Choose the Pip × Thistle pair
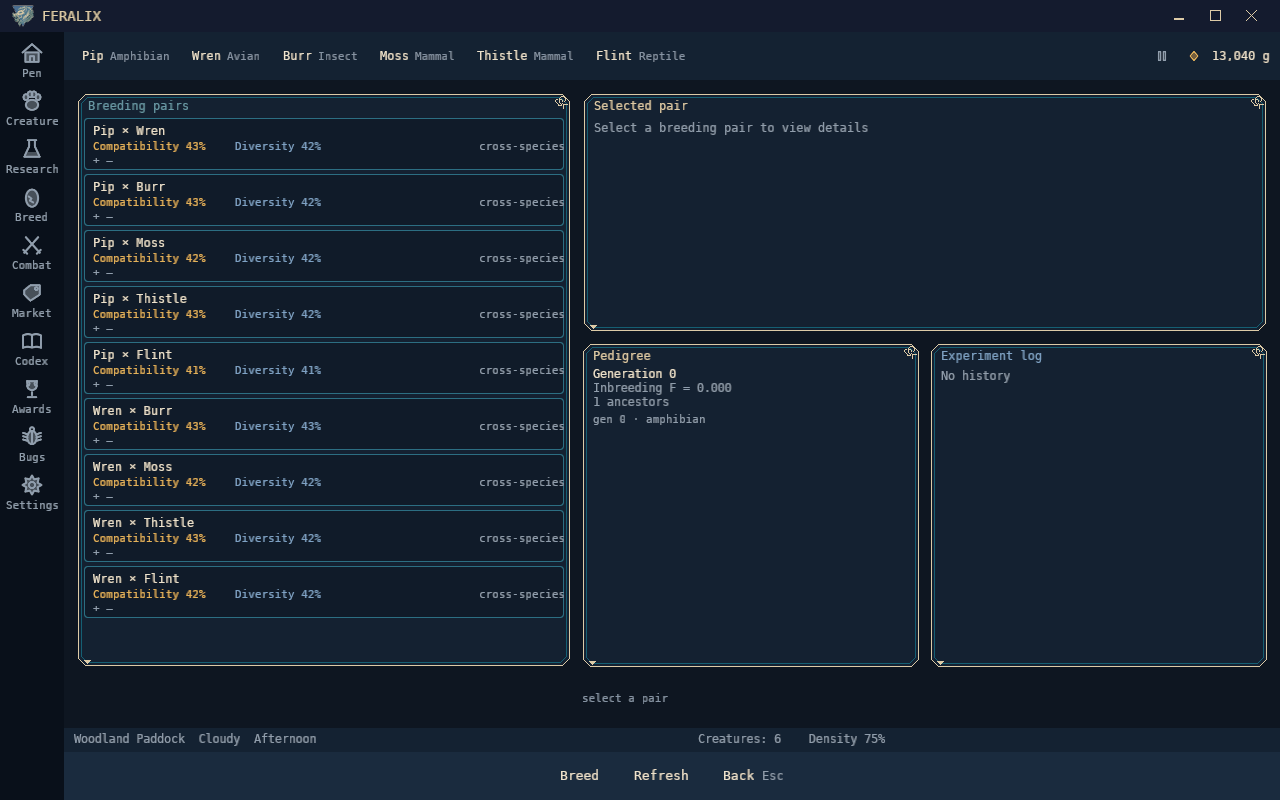1280x800 pixels. click(x=324, y=313)
